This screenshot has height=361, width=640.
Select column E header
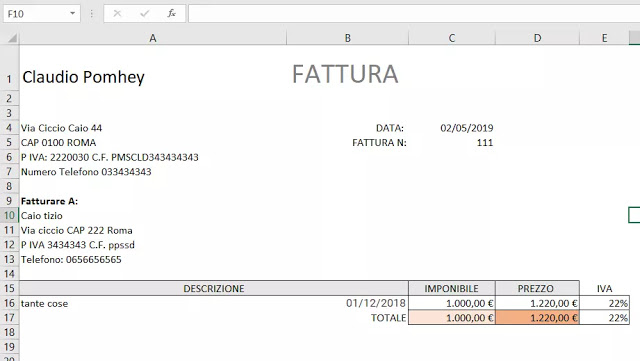click(x=604, y=38)
